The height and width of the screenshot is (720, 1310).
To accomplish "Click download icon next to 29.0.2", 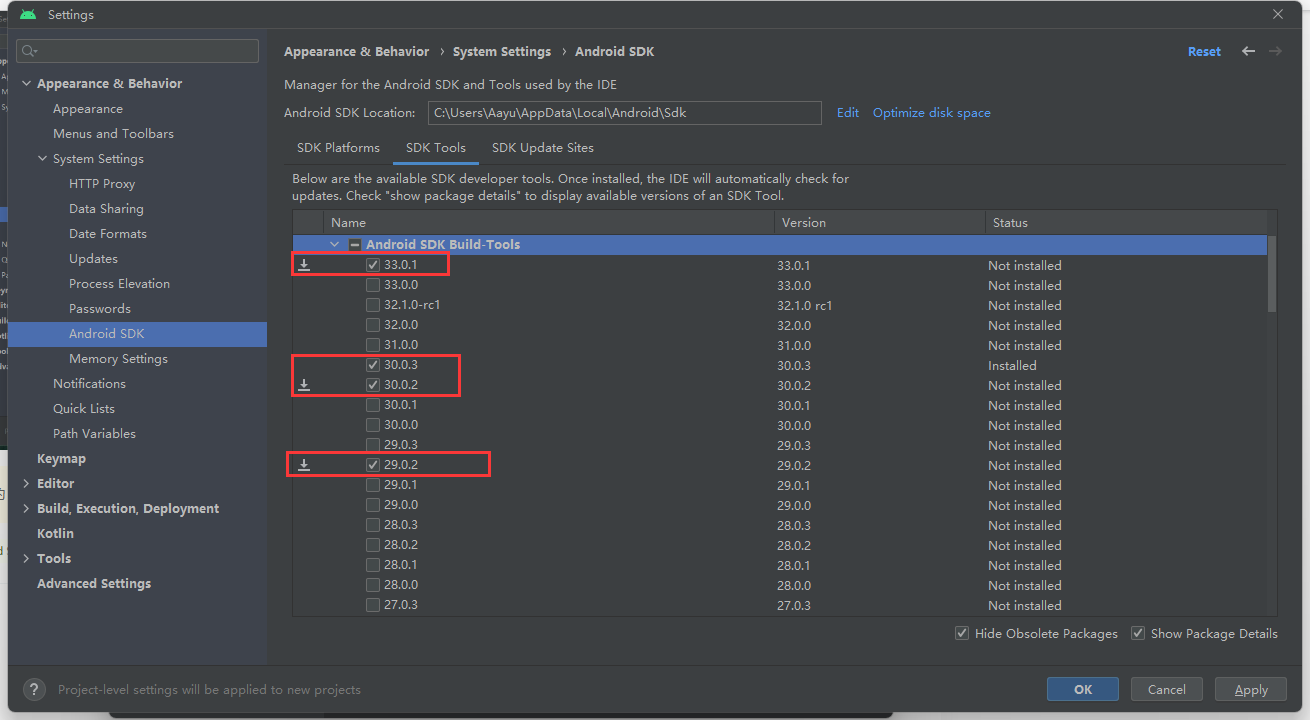I will pyautogui.click(x=305, y=466).
